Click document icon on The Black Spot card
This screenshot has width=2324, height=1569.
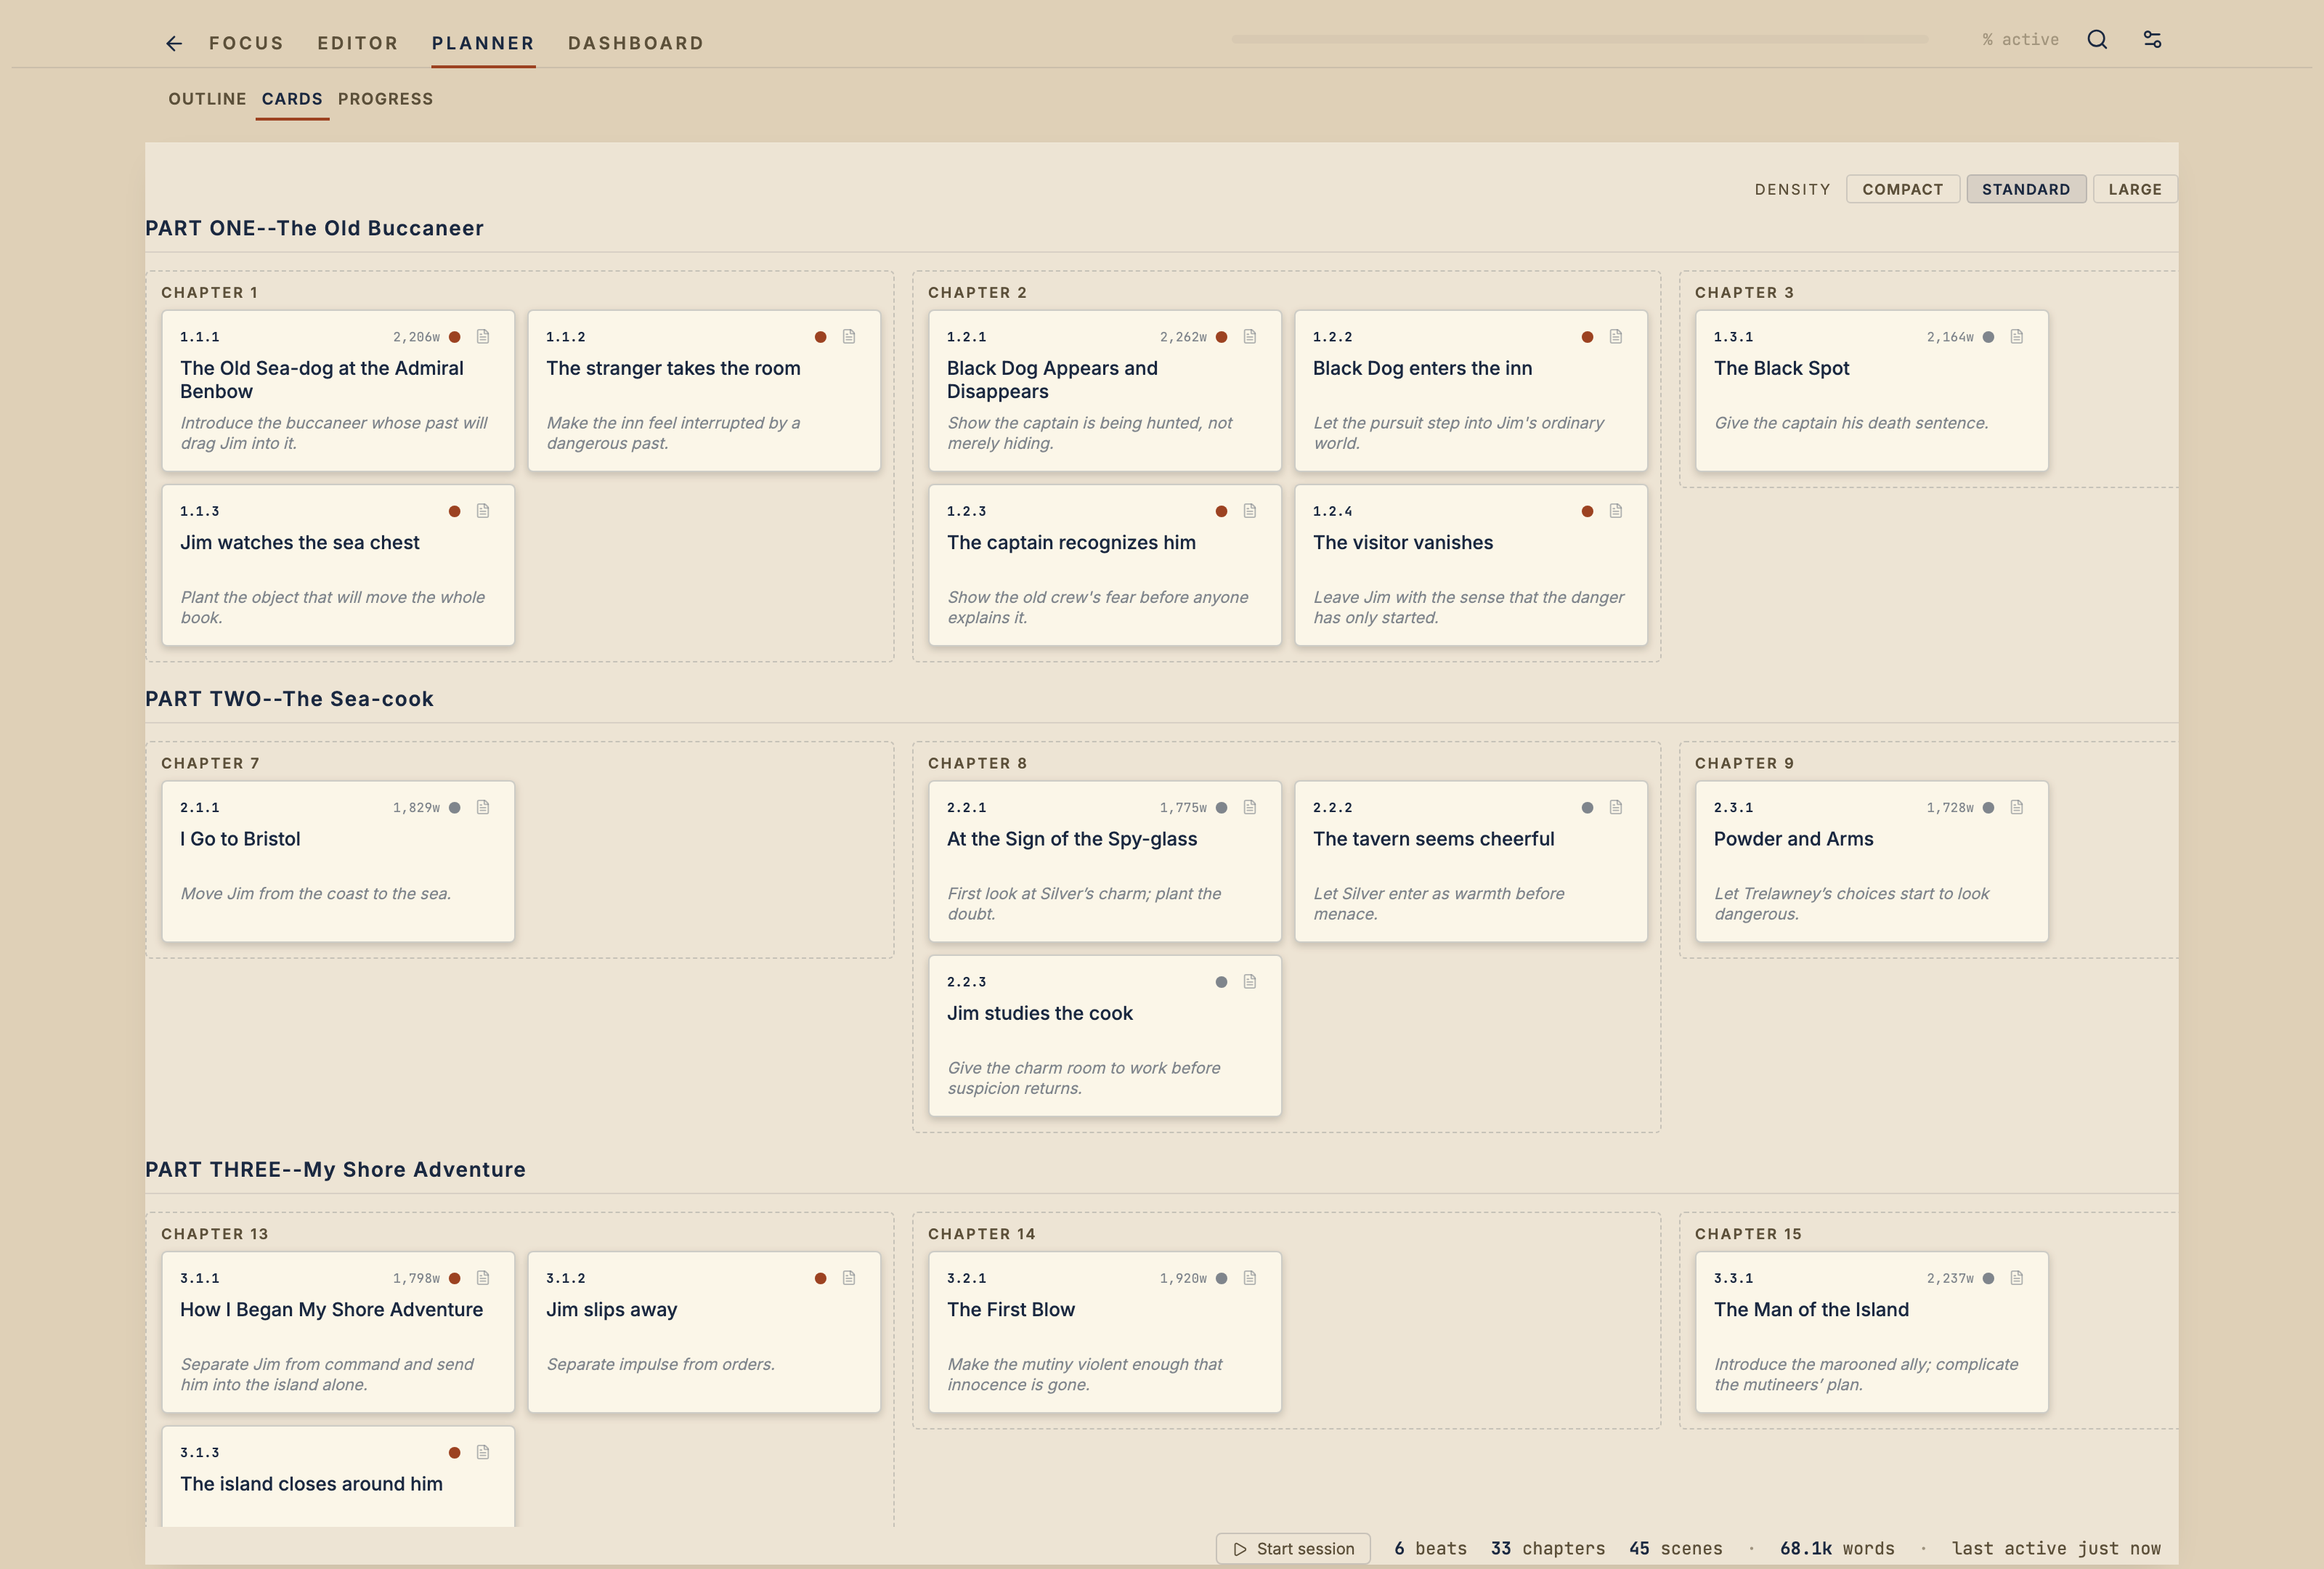tap(2017, 337)
